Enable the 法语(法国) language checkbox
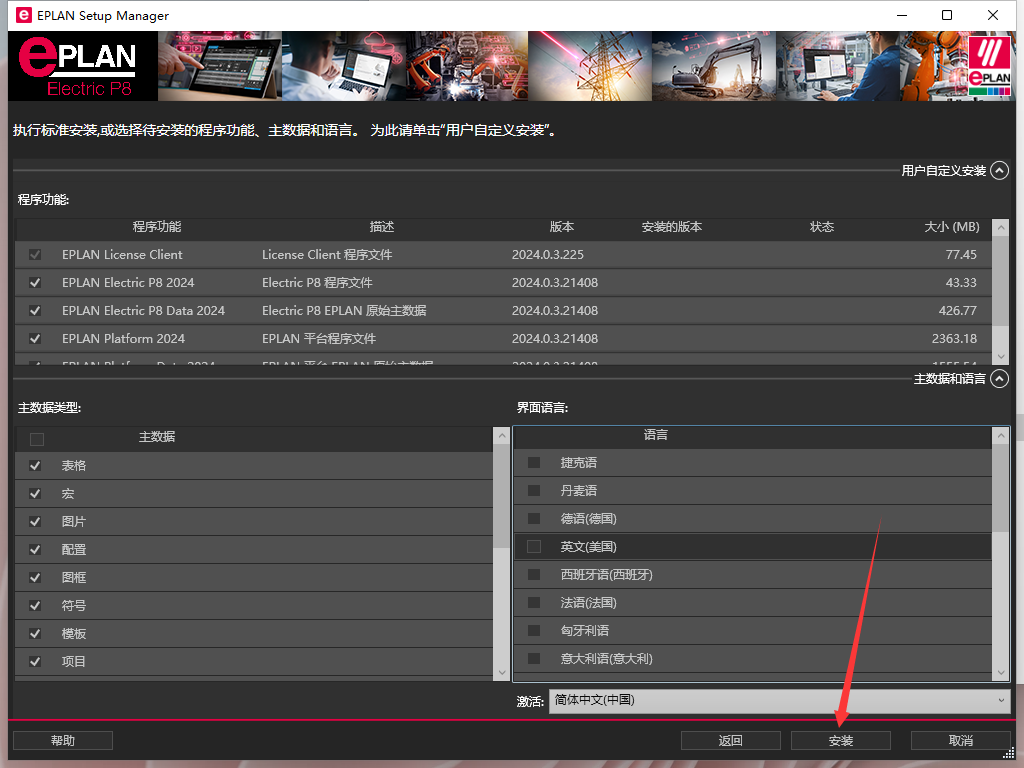The height and width of the screenshot is (768, 1024). click(533, 602)
